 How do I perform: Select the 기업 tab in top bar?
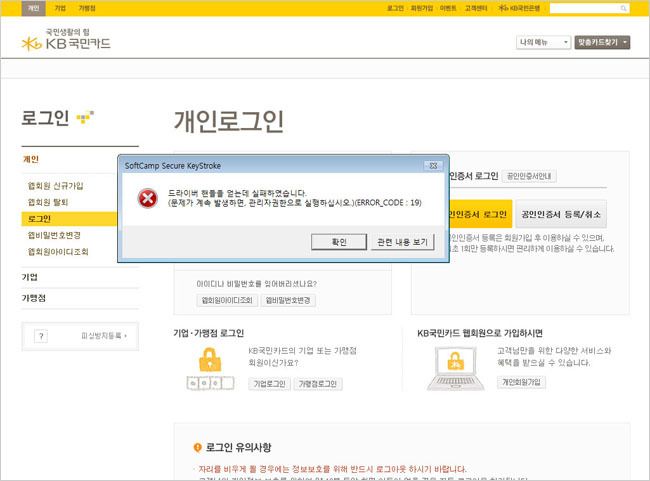pyautogui.click(x=60, y=8)
